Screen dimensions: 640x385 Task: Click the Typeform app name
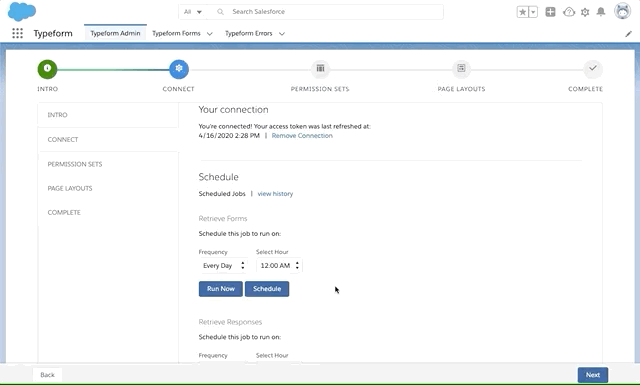pos(53,33)
